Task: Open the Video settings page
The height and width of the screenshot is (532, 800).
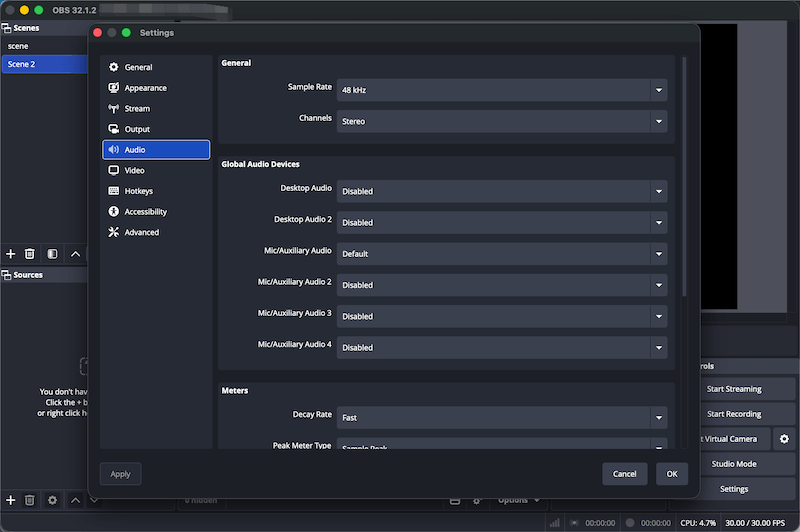Action: click(156, 170)
